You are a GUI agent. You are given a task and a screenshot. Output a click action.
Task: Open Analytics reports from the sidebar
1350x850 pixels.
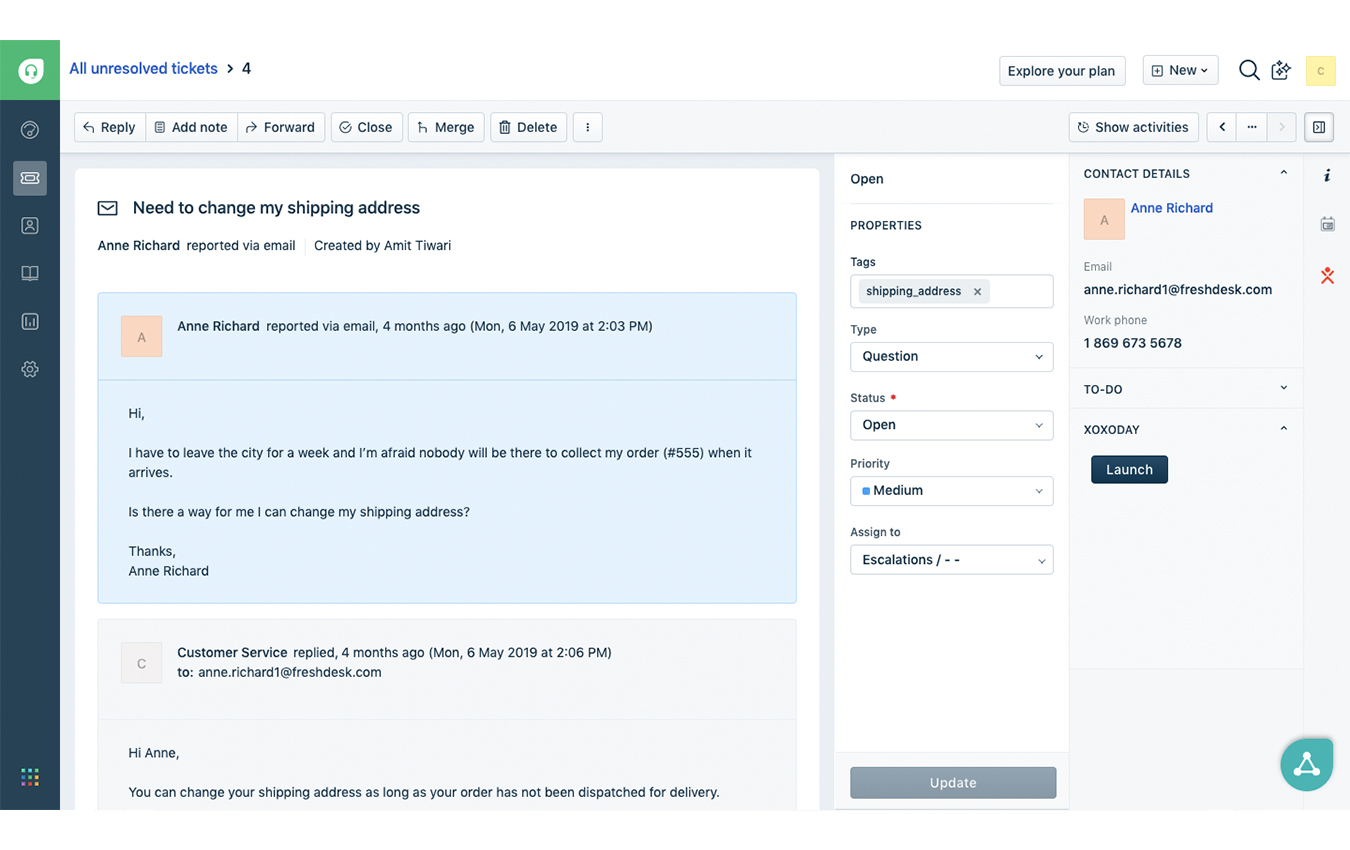30,321
